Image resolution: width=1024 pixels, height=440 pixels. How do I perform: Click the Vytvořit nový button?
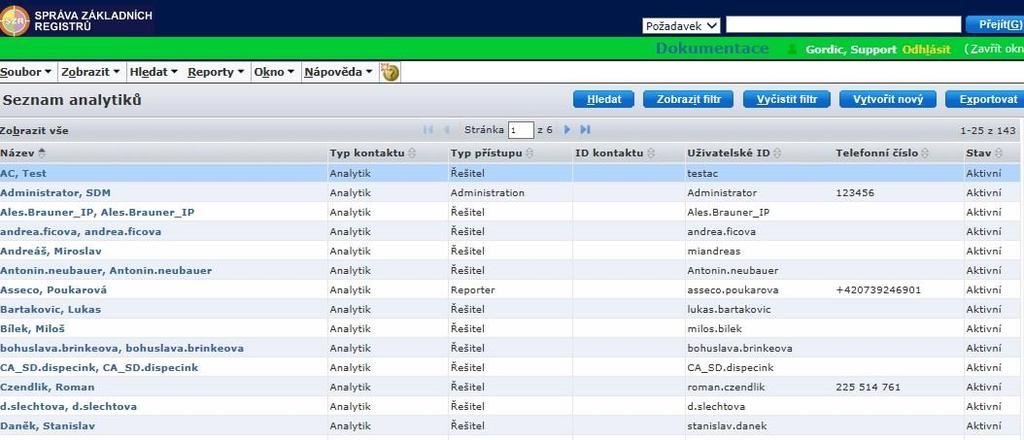tap(888, 99)
